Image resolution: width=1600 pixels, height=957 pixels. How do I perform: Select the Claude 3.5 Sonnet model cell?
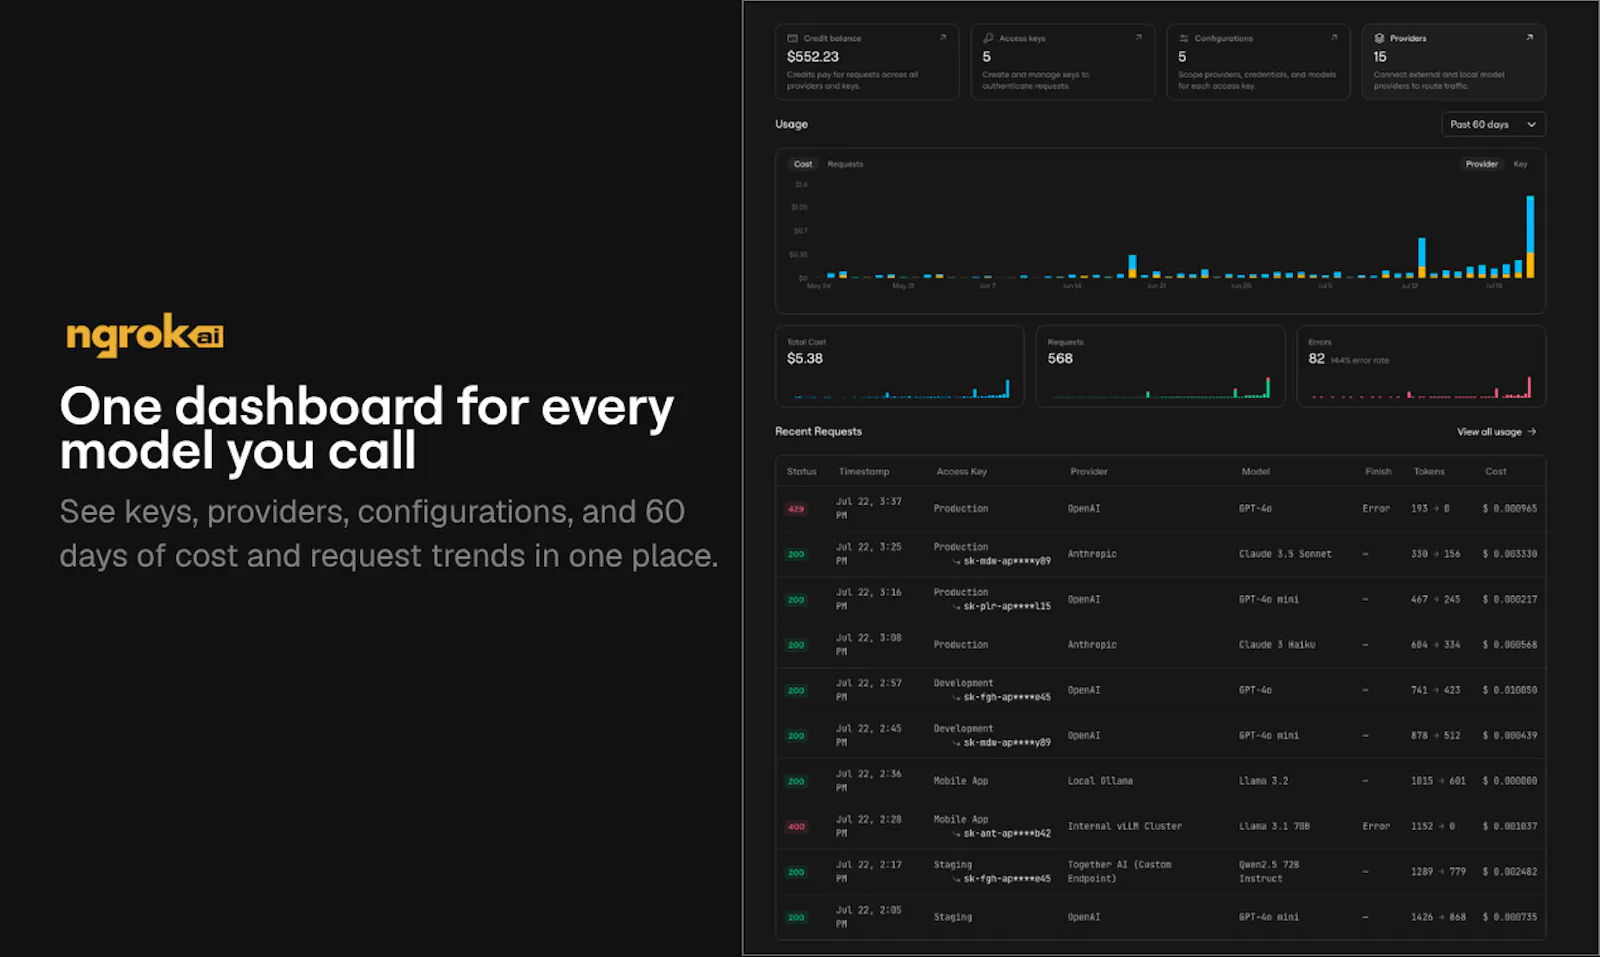(x=1285, y=554)
